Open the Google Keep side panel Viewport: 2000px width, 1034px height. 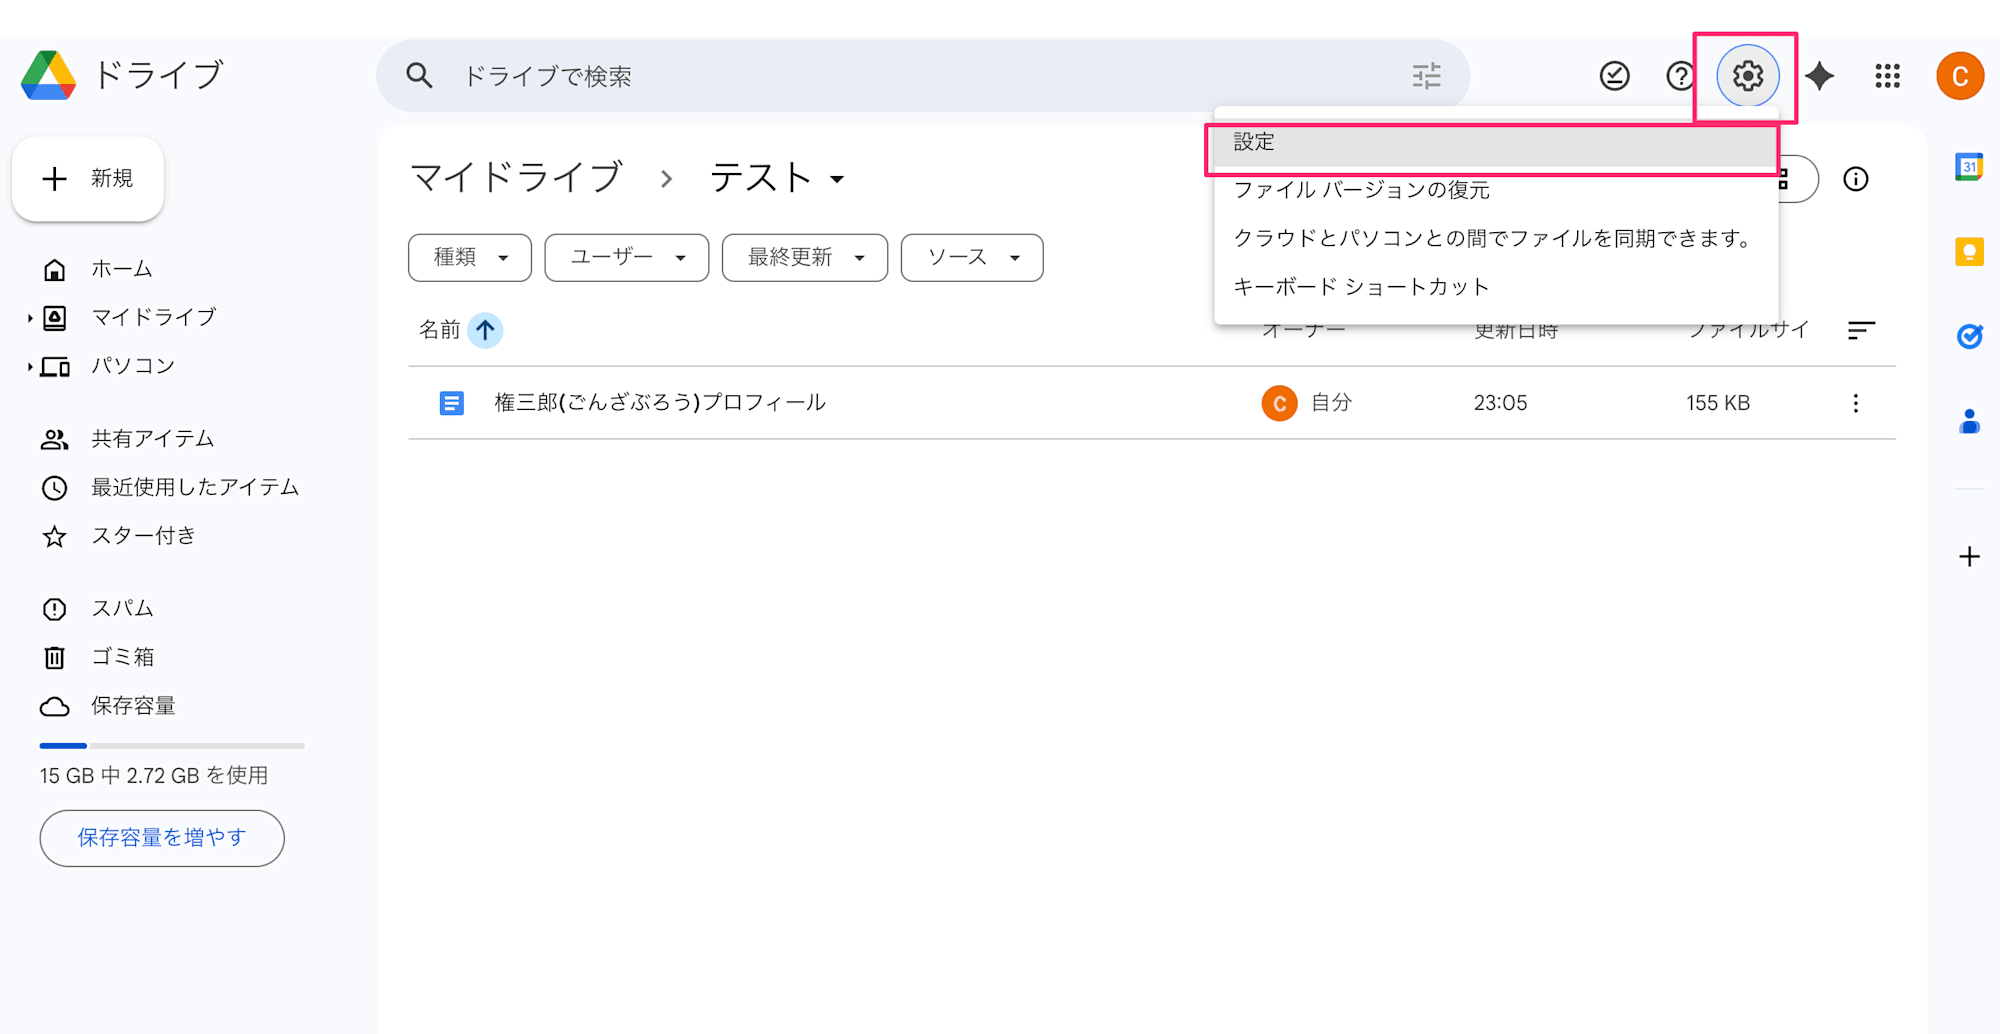pos(1969,251)
